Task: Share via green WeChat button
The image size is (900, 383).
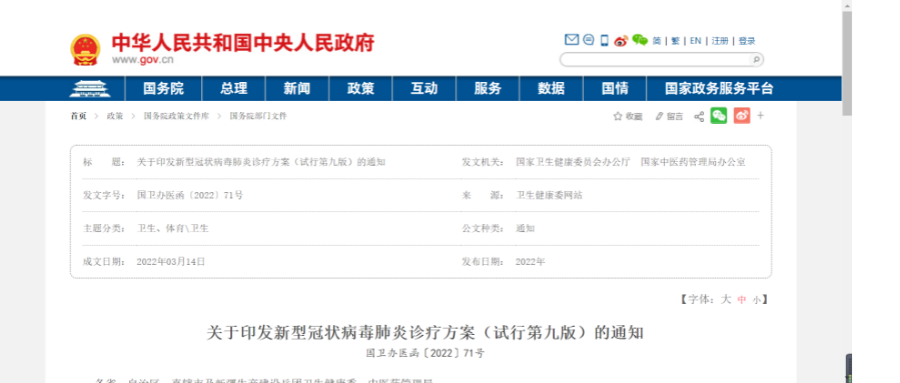Action: point(718,115)
